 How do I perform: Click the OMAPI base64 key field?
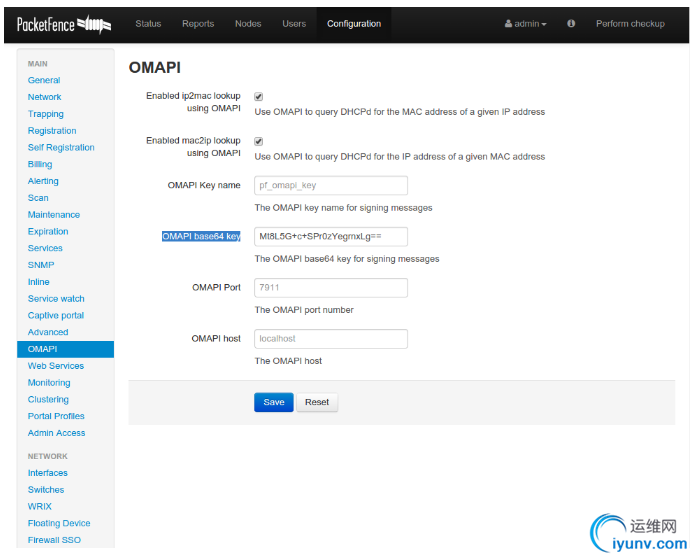point(331,236)
